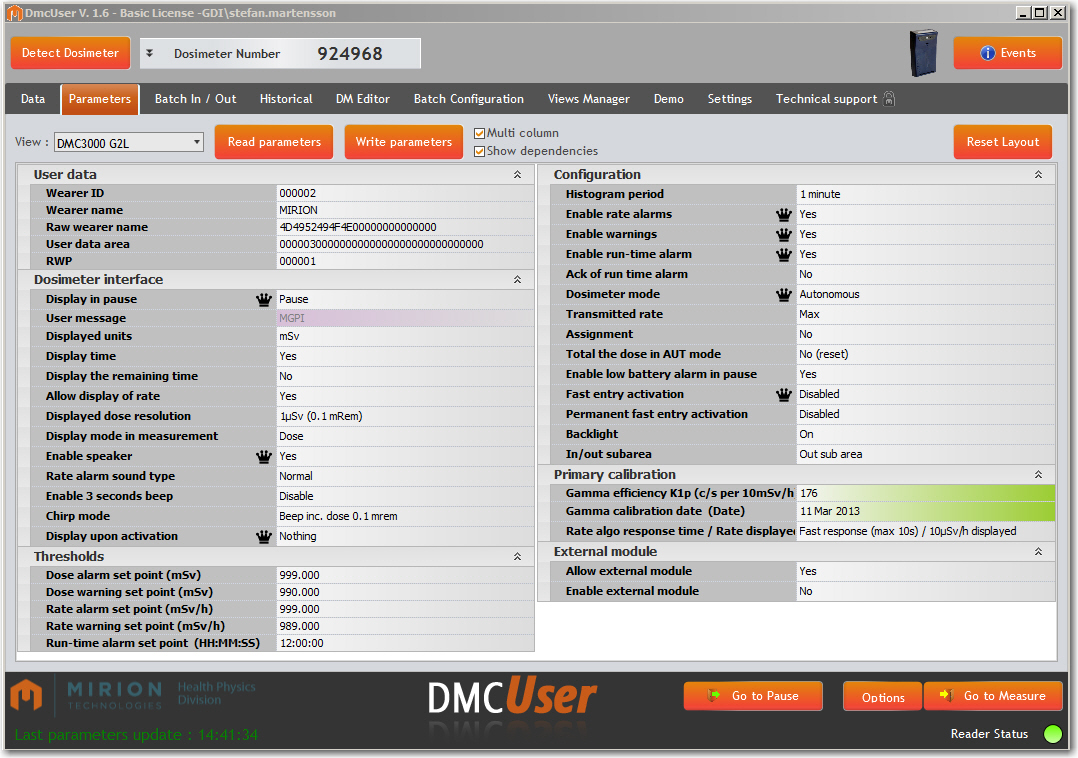The width and height of the screenshot is (1078, 758).
Task: Click crown icon beside Enable speaker
Action: pyautogui.click(x=264, y=456)
